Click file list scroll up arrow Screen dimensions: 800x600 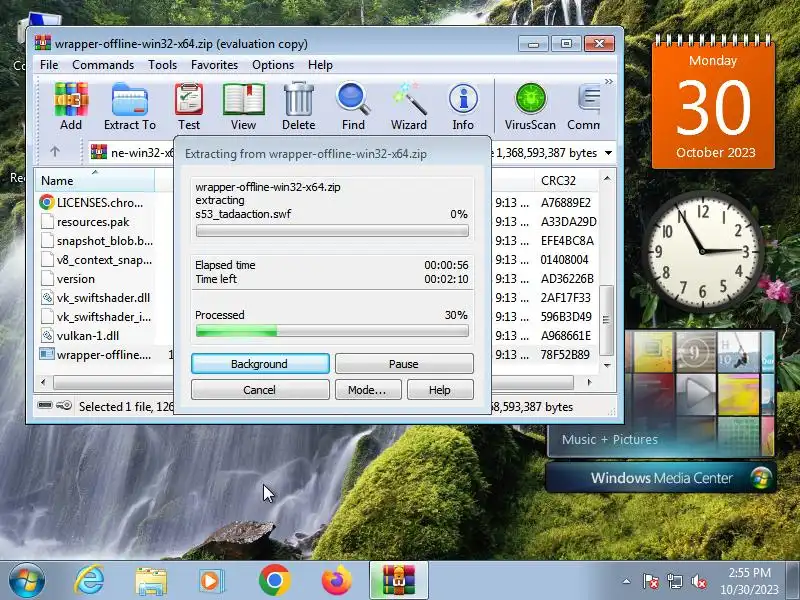[x=607, y=178]
